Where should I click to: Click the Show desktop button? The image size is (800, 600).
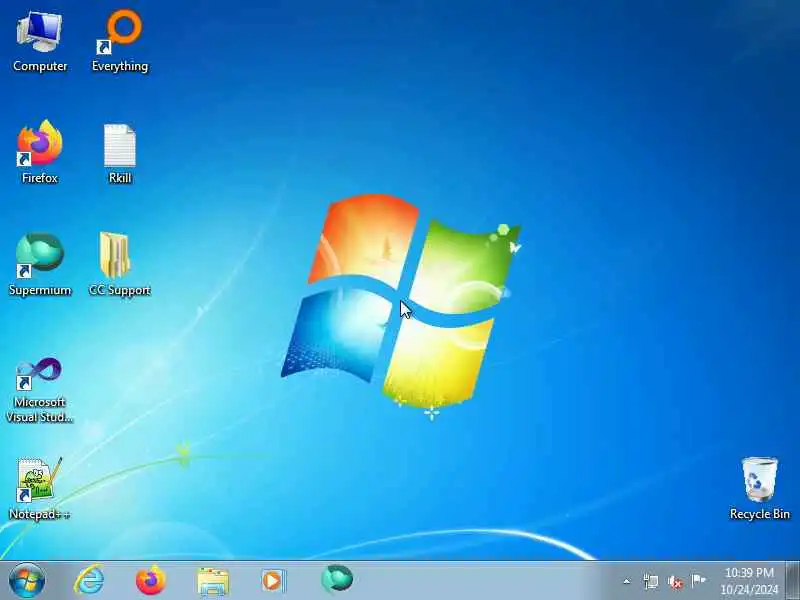pos(792,581)
